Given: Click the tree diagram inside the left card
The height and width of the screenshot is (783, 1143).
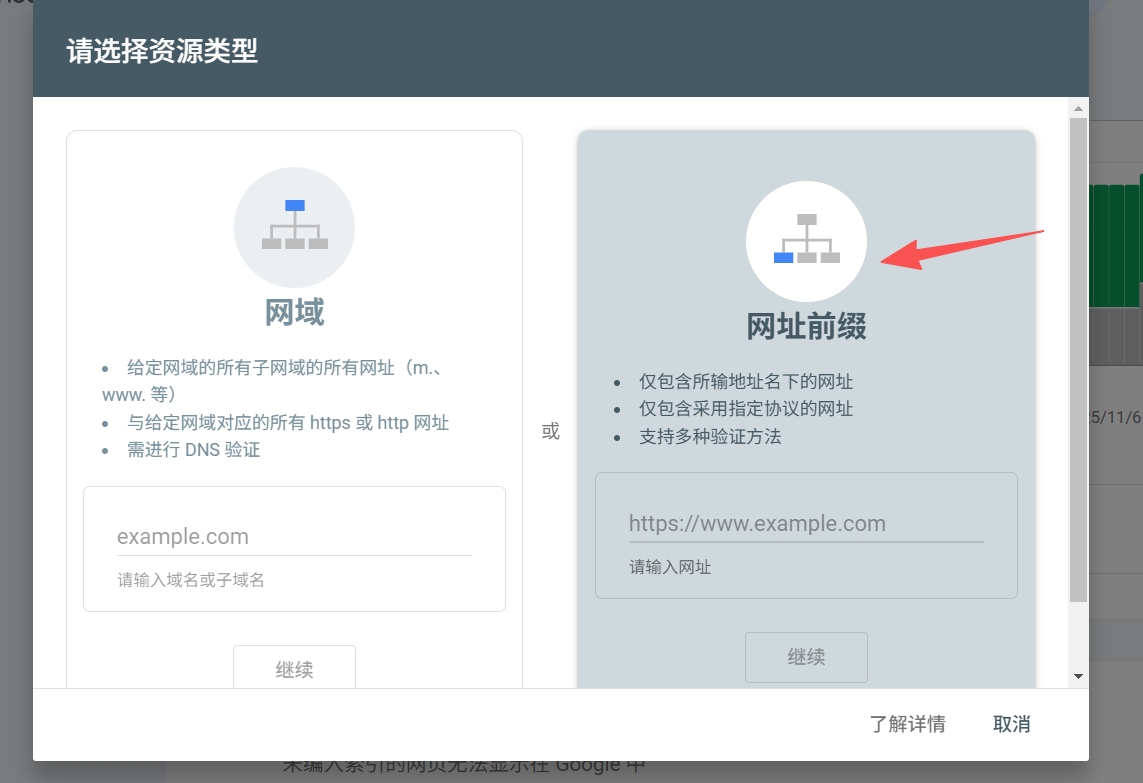Looking at the screenshot, I should (294, 227).
